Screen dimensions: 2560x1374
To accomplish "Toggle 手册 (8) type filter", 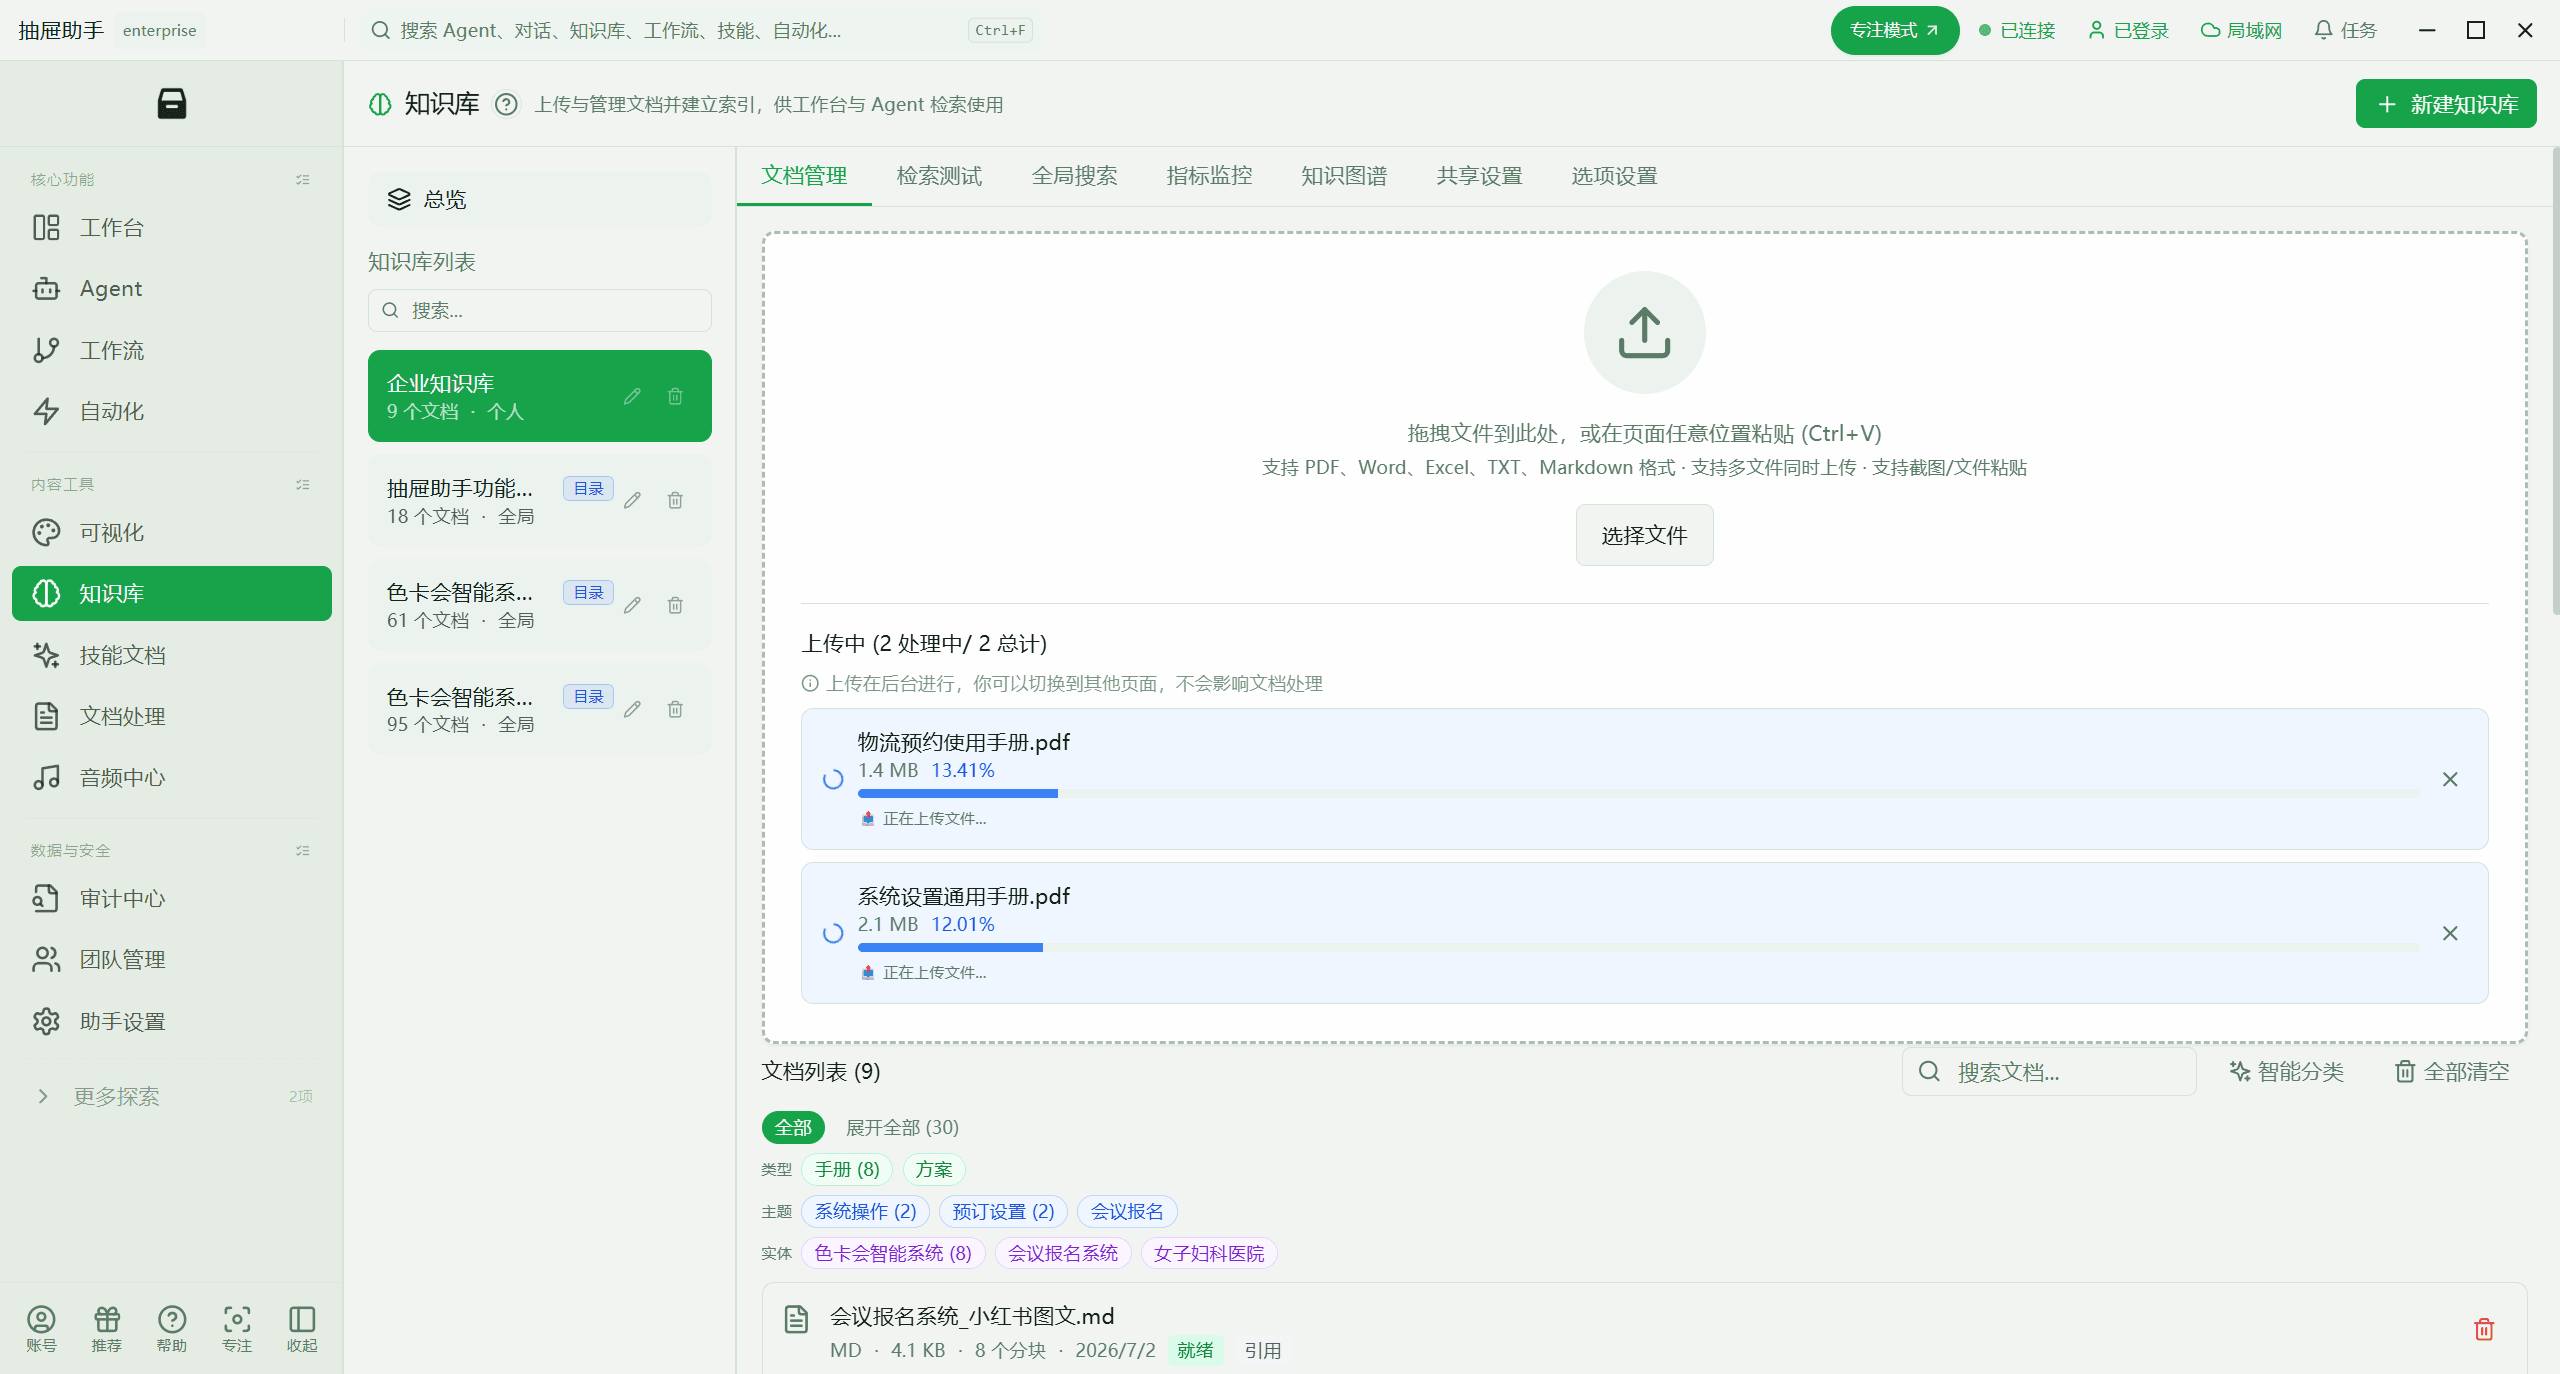I will [847, 1169].
